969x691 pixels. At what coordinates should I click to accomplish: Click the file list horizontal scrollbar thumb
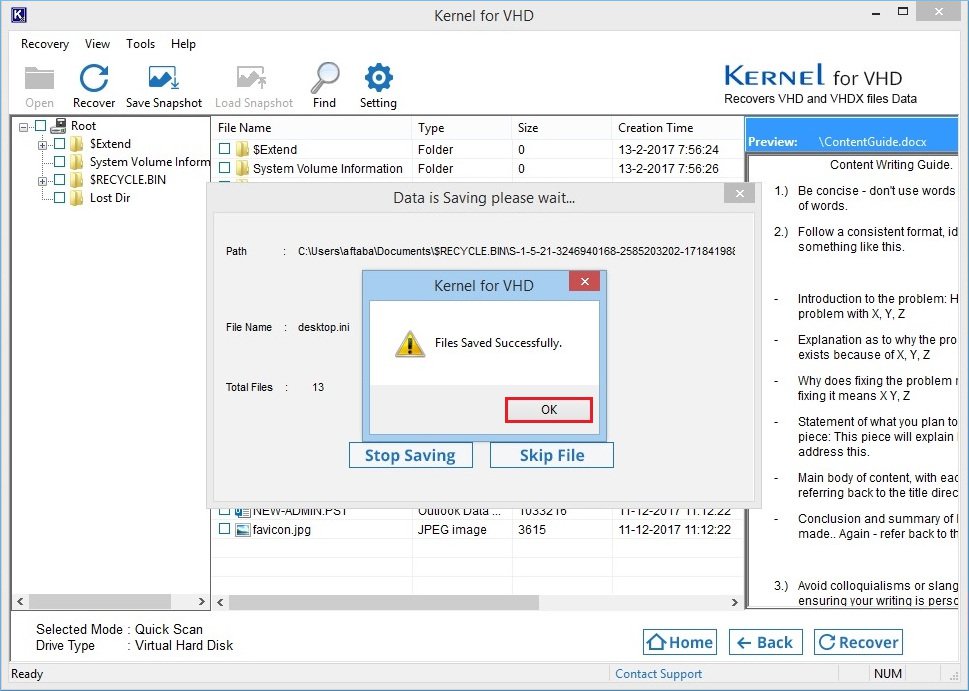(384, 602)
